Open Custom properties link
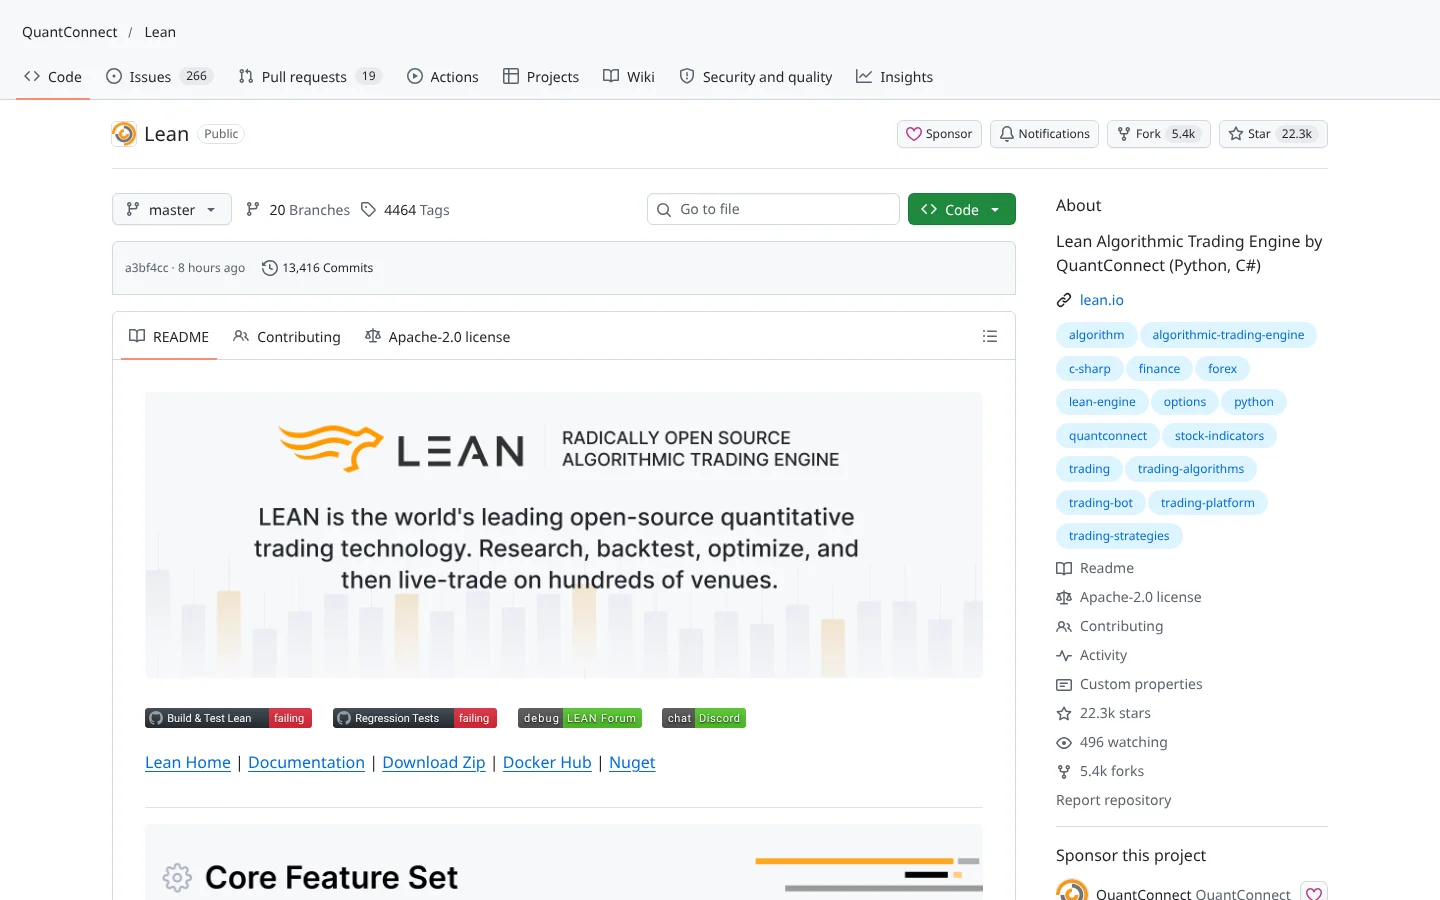 tap(1130, 684)
